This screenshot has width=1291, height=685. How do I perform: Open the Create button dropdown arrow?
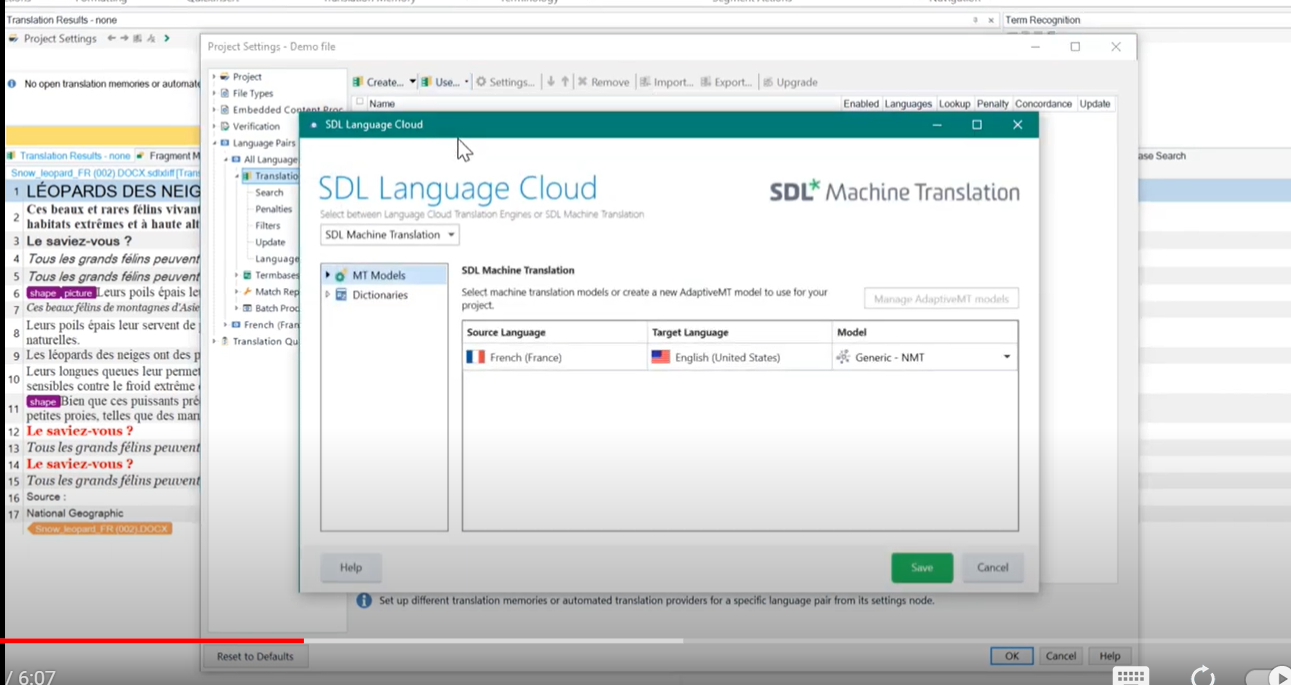[412, 82]
